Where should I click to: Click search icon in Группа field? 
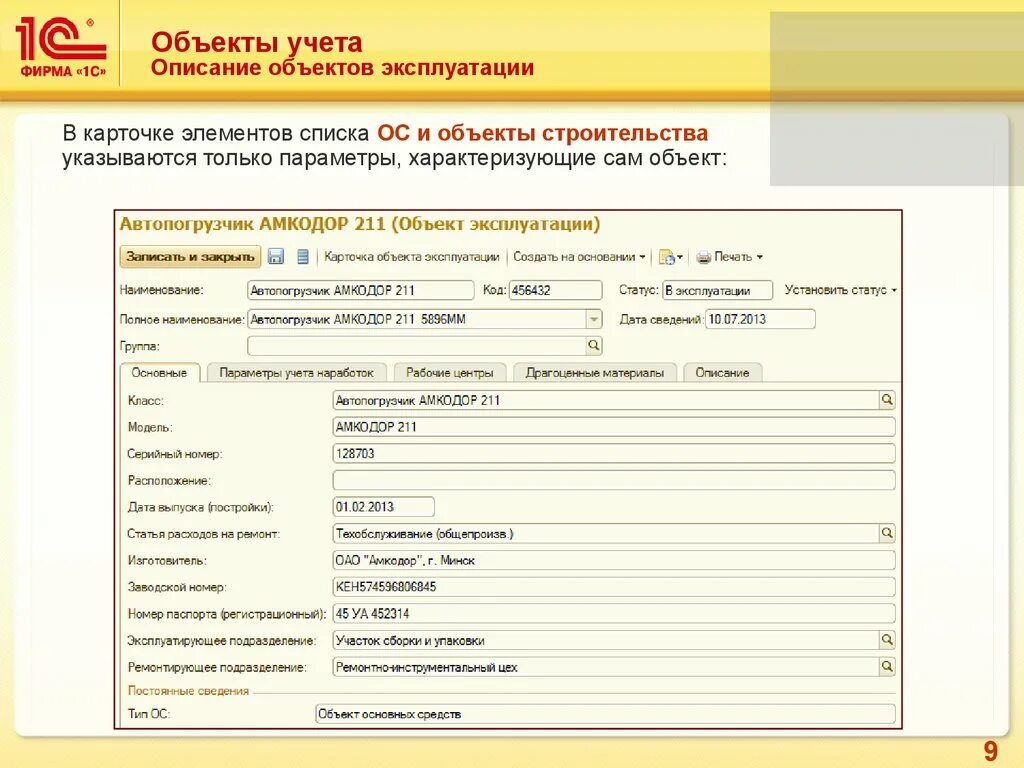(593, 345)
